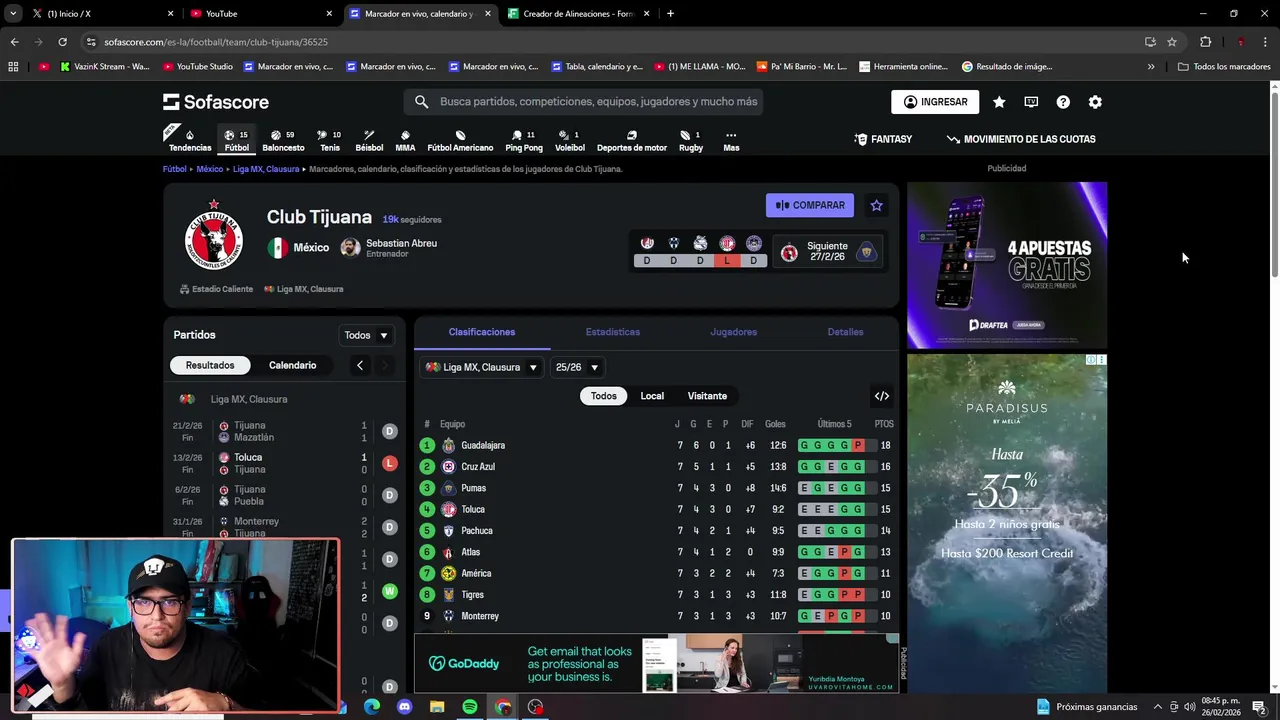Open Pachuca team in standings
The image size is (1280, 720).
coord(477,531)
